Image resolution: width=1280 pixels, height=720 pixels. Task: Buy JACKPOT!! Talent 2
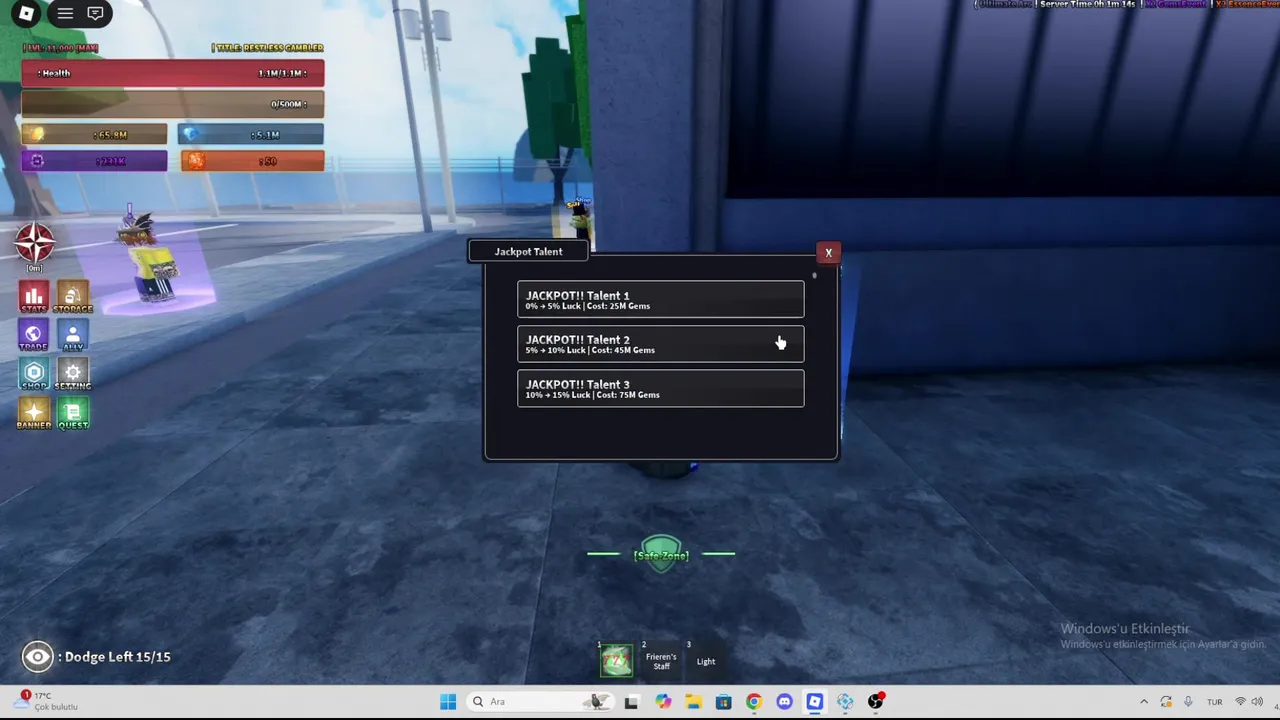(x=660, y=344)
